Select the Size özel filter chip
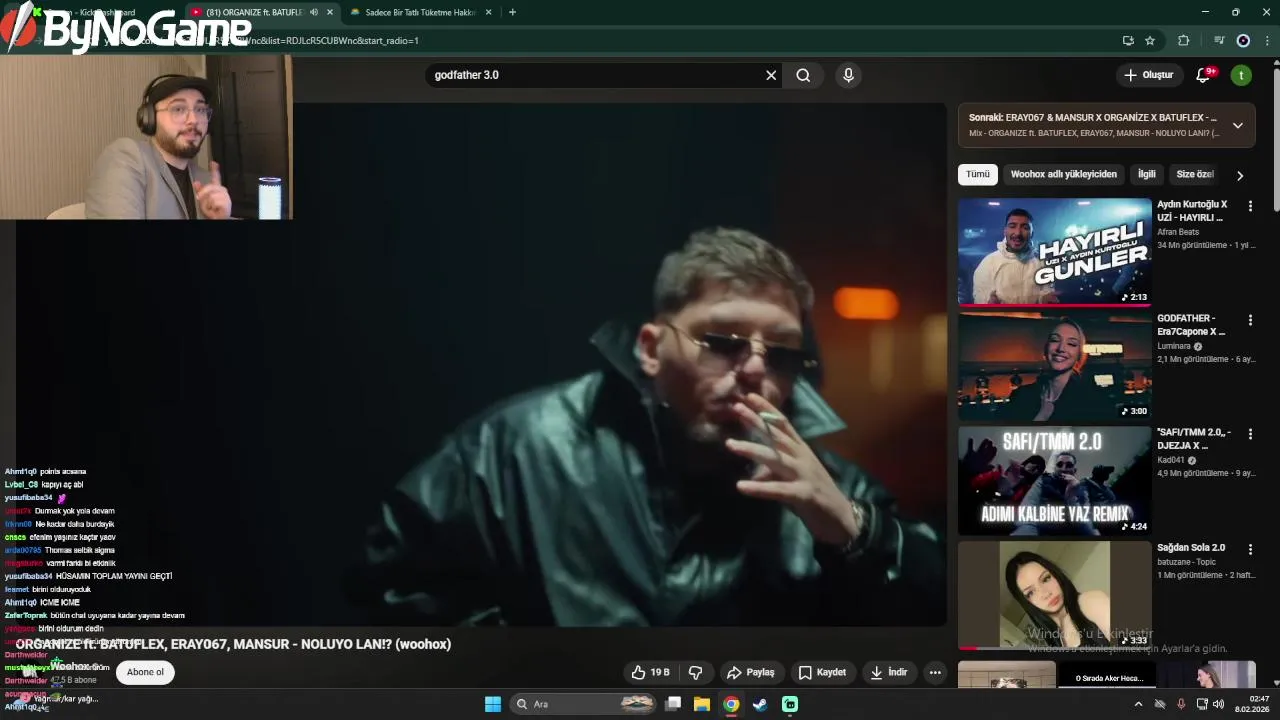The width and height of the screenshot is (1280, 720). pos(1195,174)
